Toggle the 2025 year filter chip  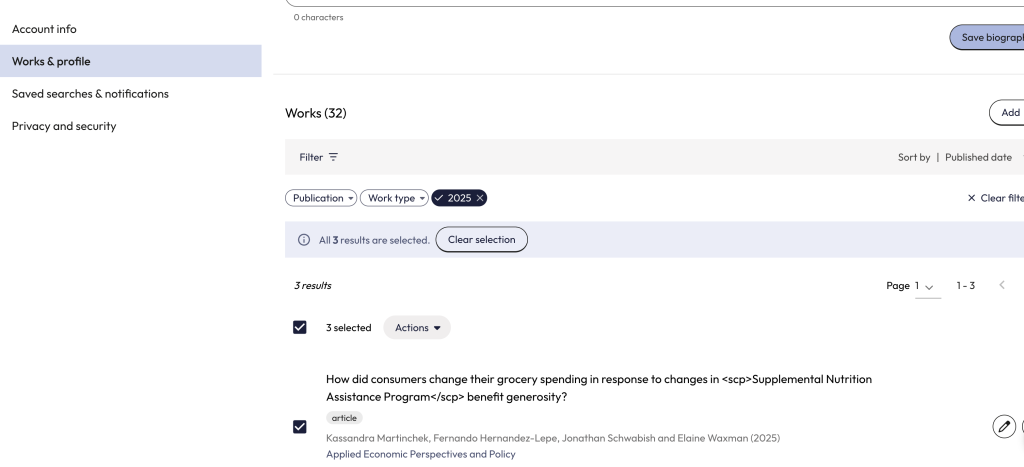click(453, 198)
